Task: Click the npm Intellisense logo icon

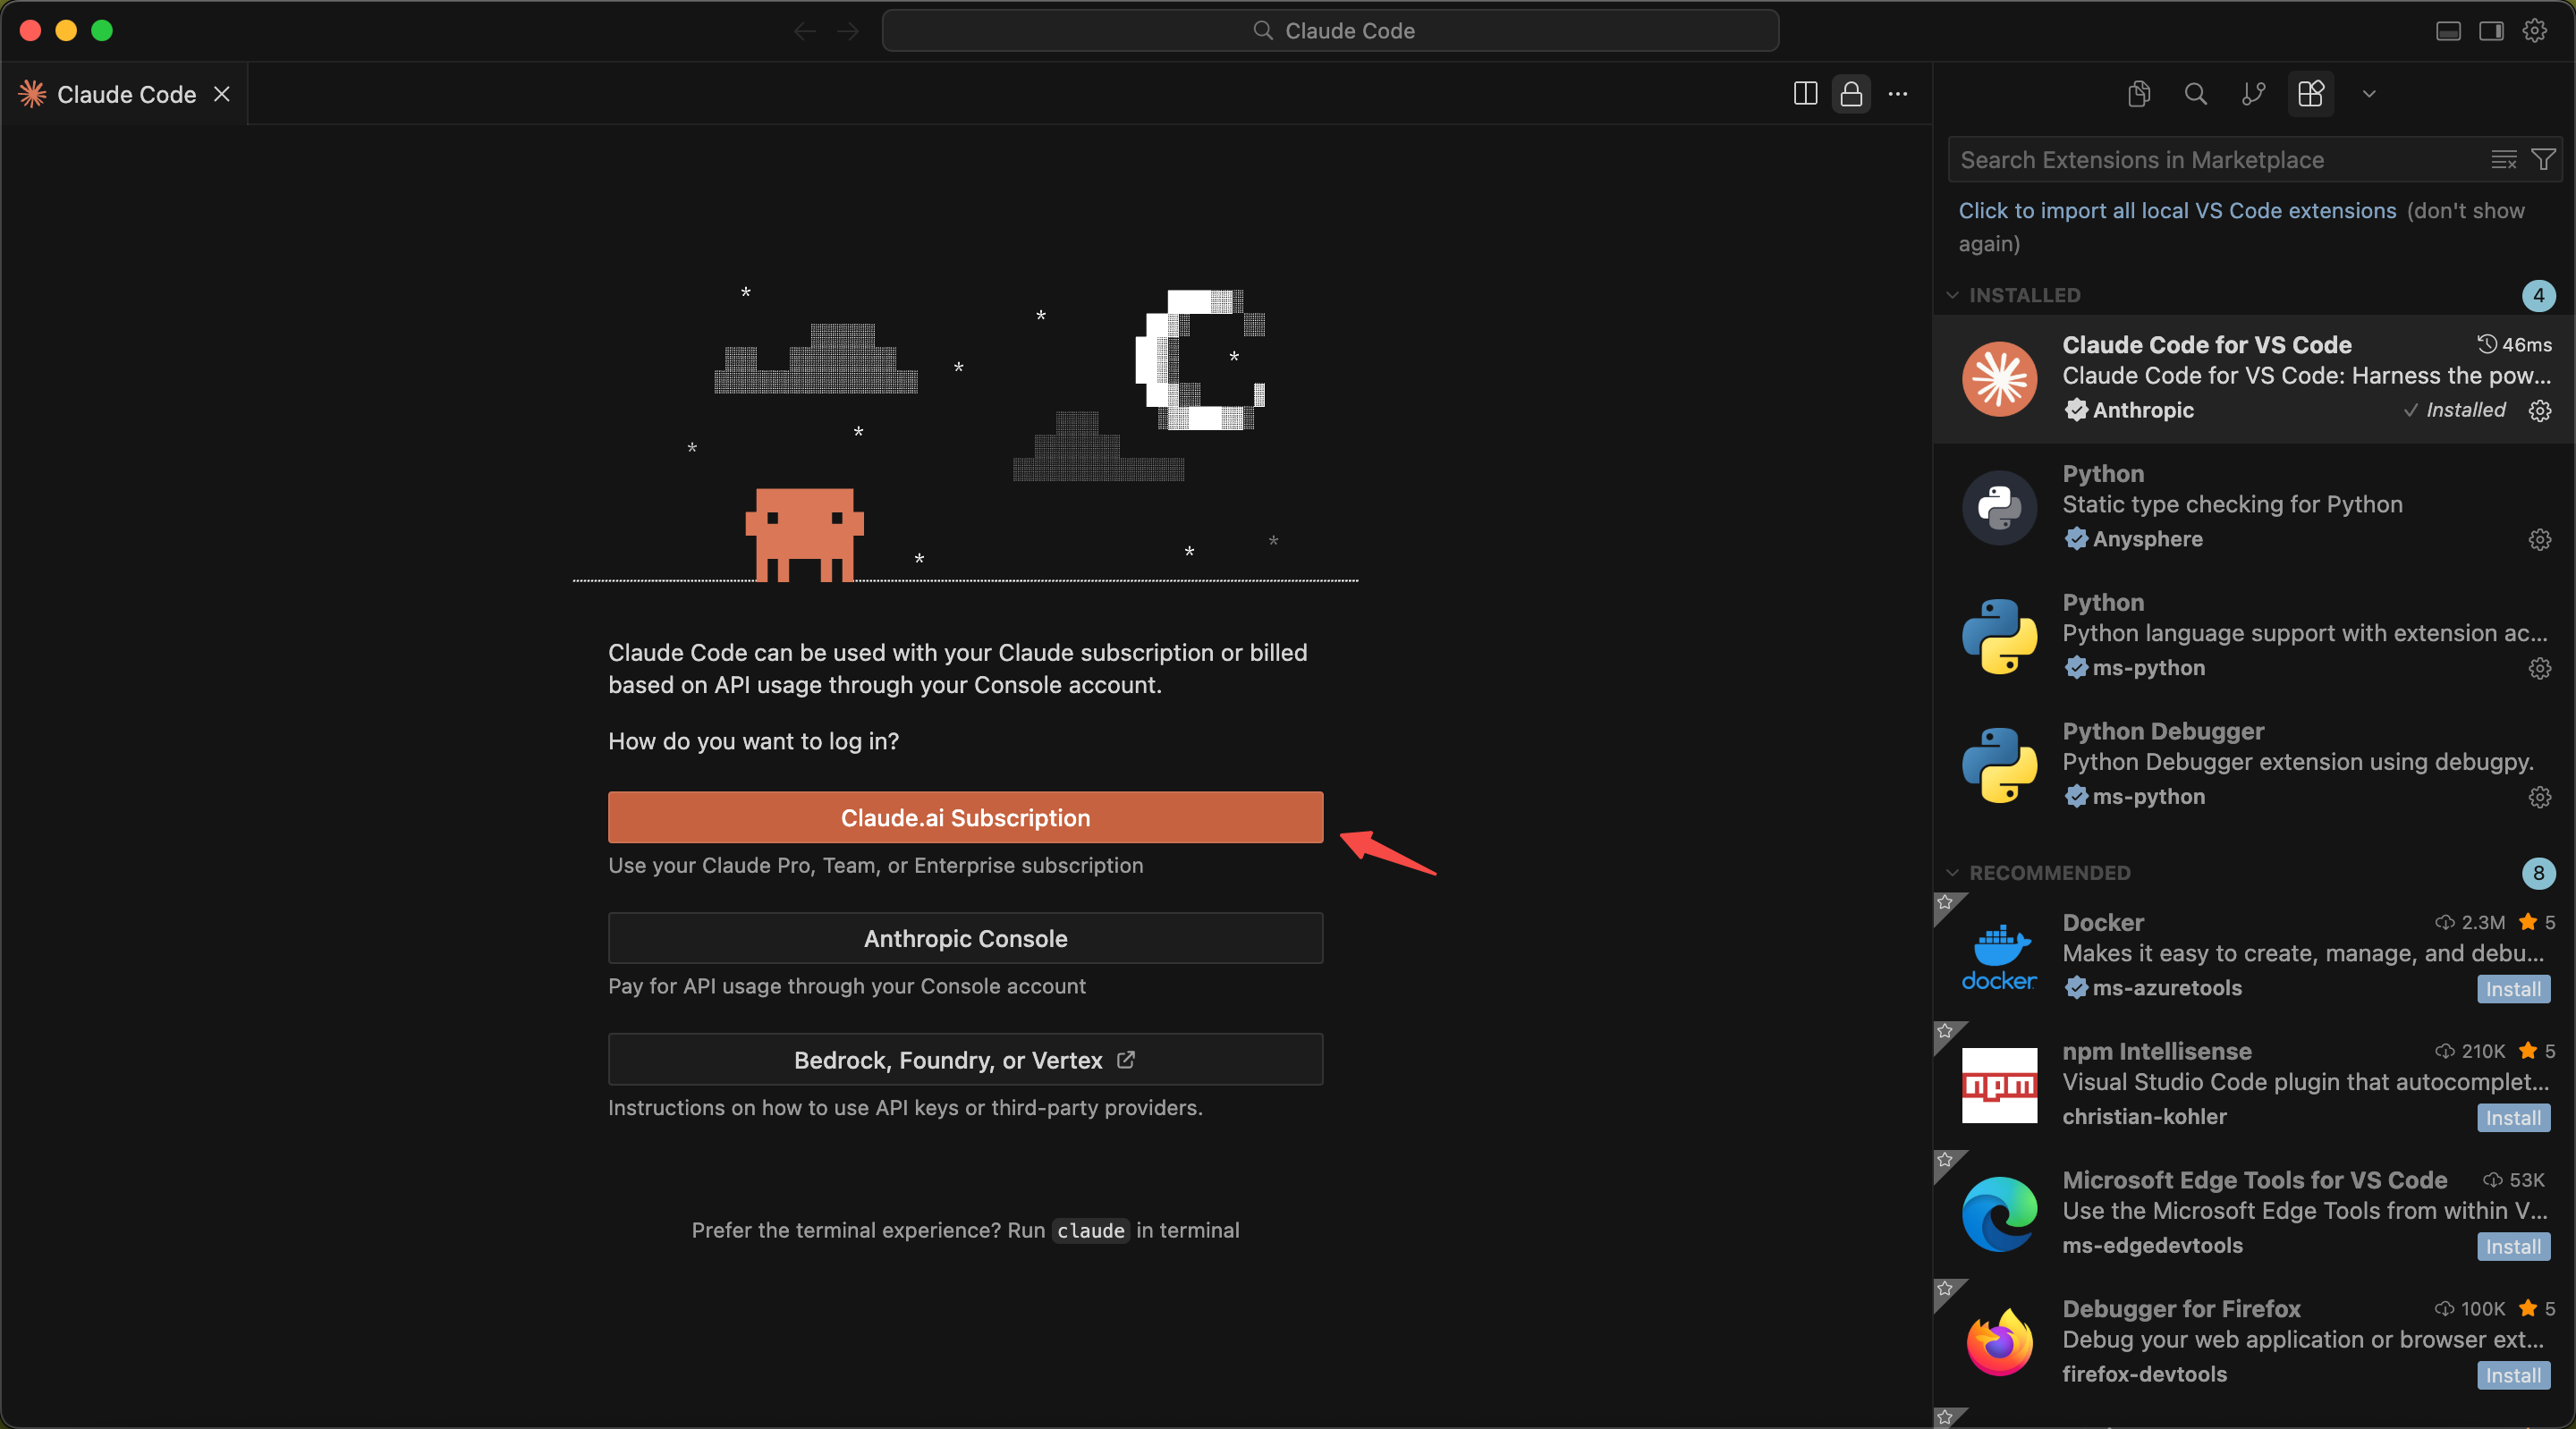Action: (x=1999, y=1086)
